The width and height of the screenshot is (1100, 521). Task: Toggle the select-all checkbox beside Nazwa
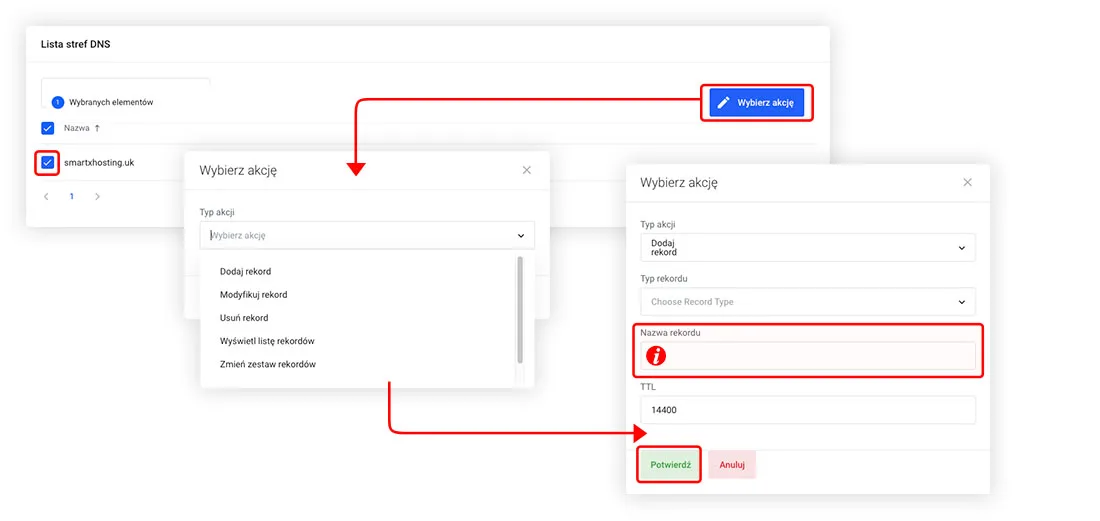[47, 128]
